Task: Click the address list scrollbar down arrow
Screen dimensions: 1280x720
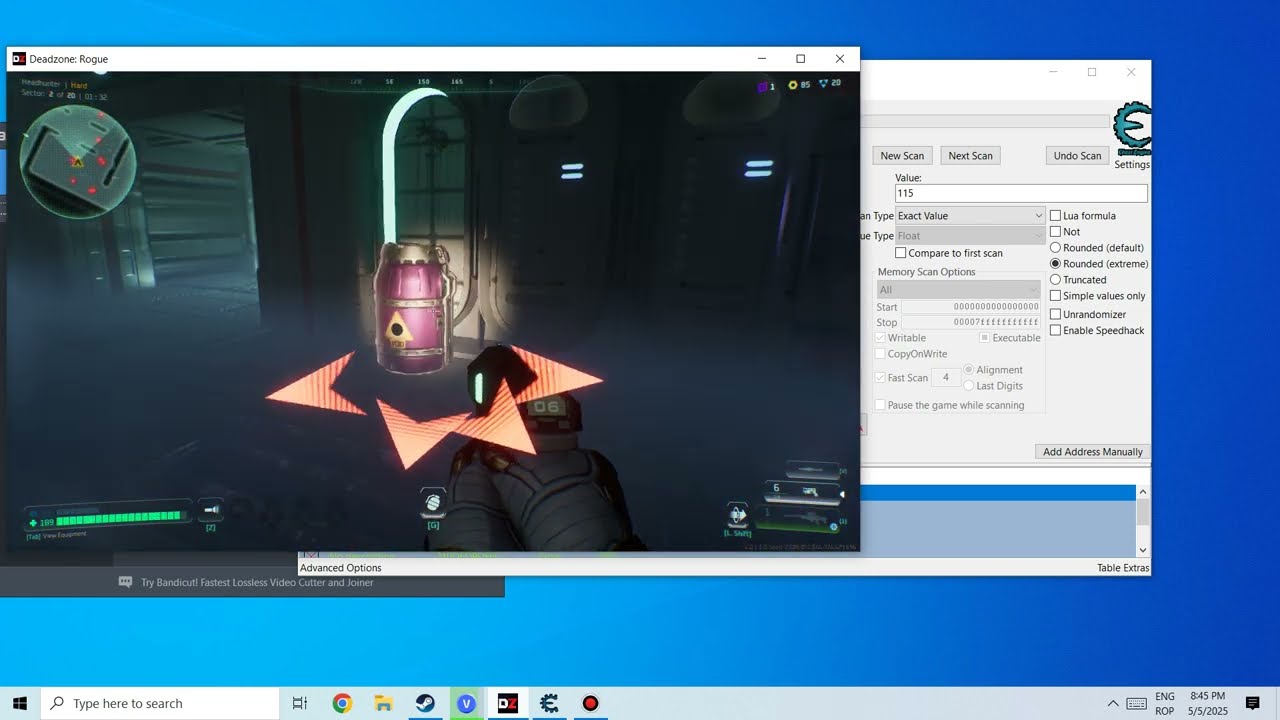Action: 1143,550
